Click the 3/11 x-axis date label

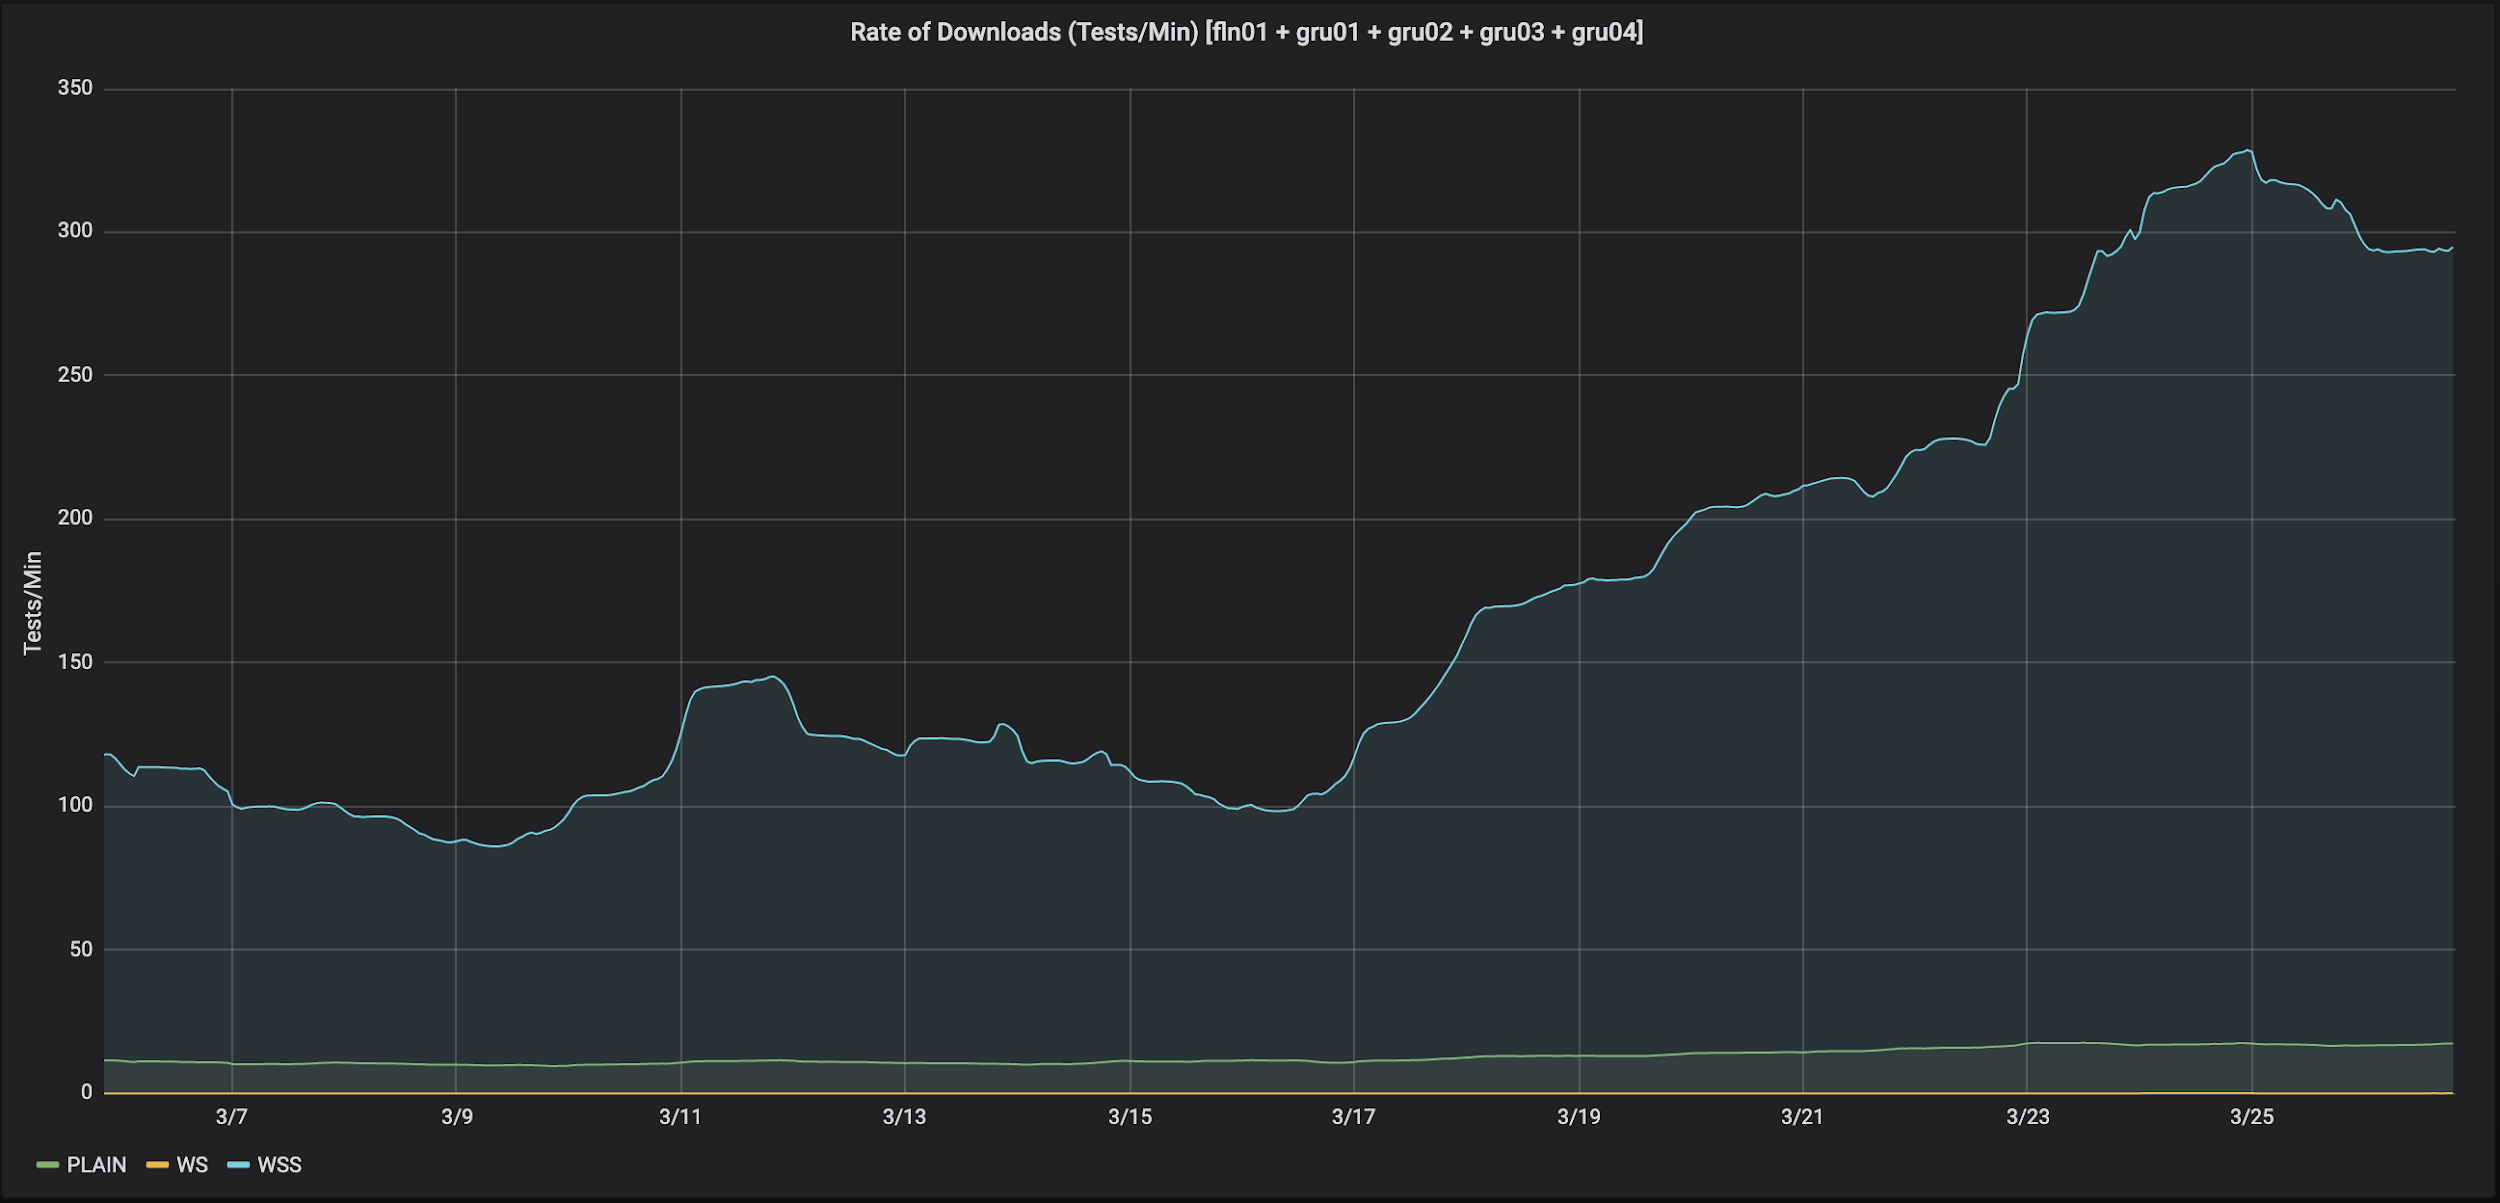[x=681, y=1117]
